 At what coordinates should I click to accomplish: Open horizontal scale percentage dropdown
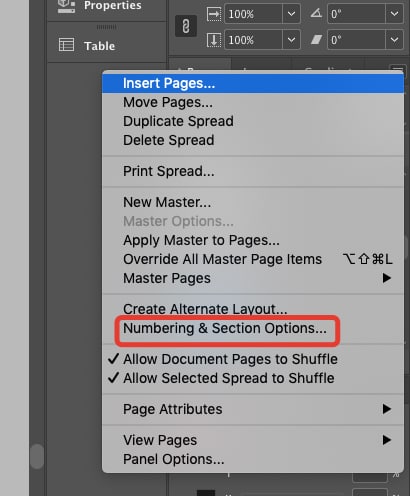291,14
